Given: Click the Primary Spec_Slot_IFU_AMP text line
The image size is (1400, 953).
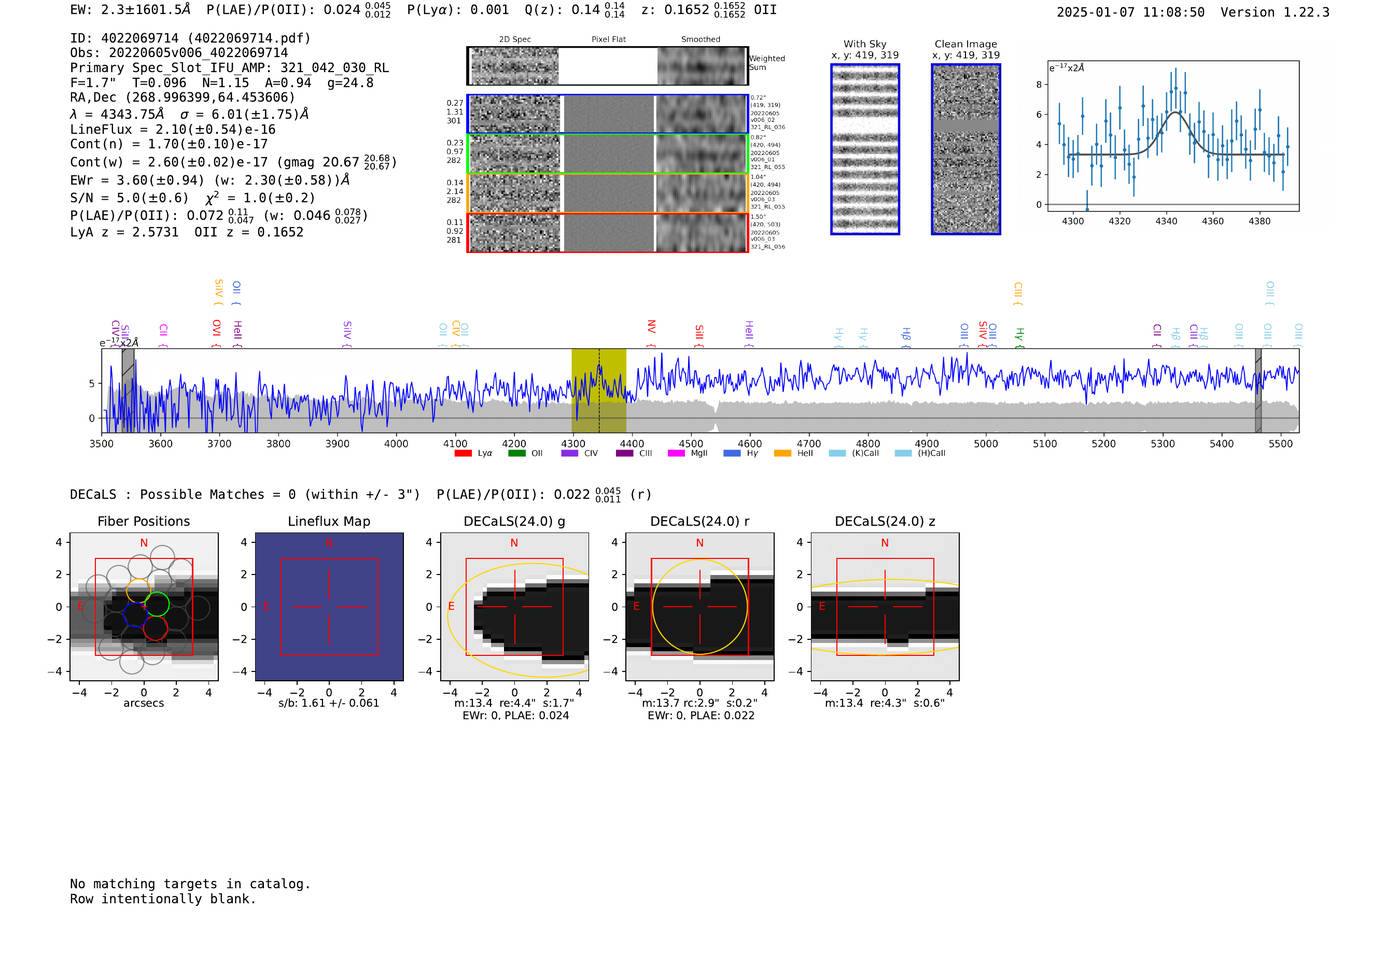Looking at the screenshot, I should (230, 68).
